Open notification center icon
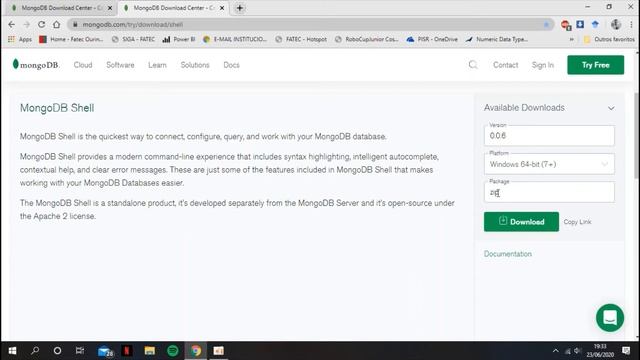 point(626,351)
